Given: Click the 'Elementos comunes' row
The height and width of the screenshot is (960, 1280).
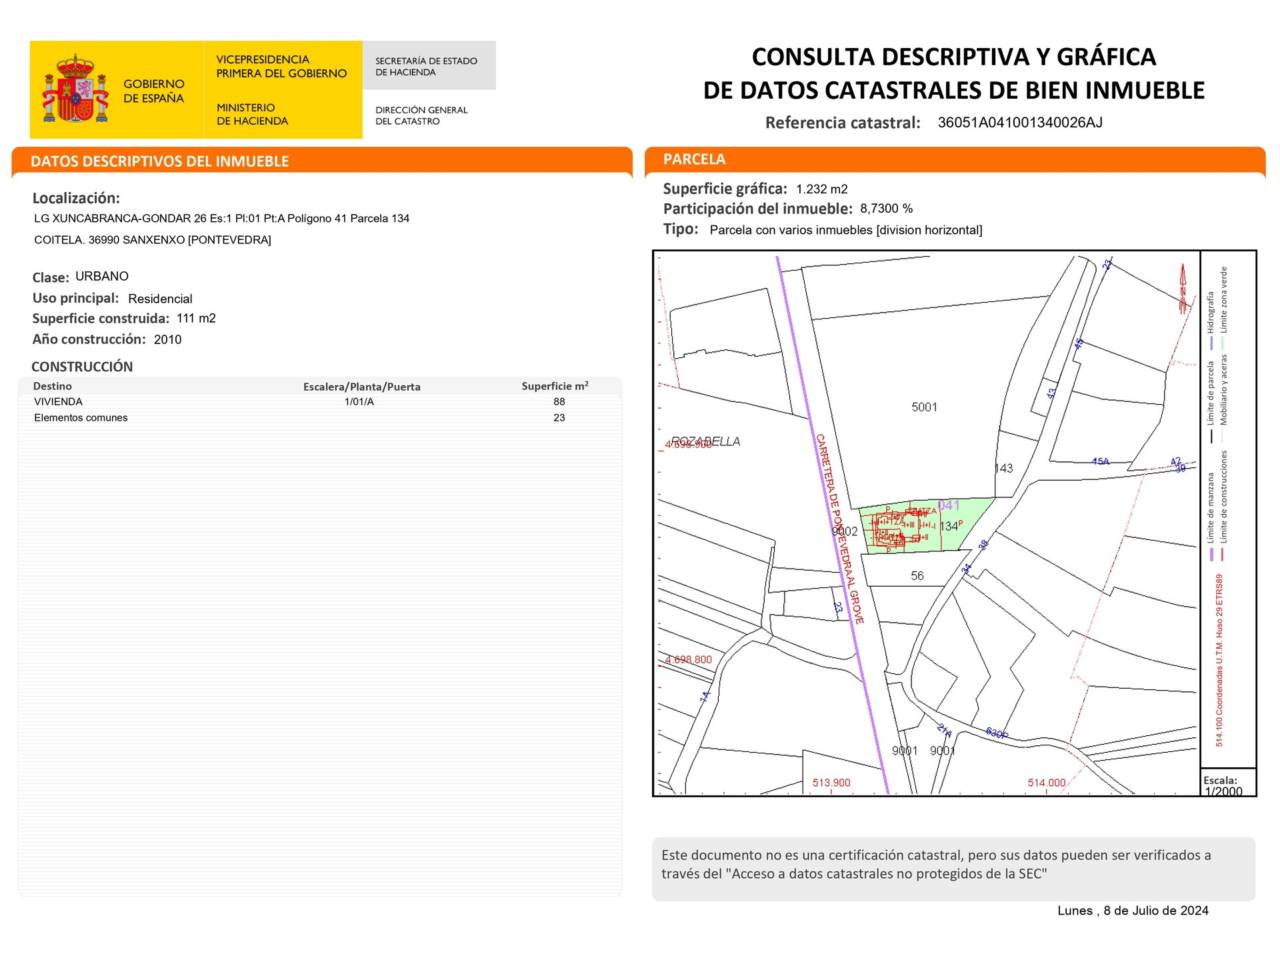Looking at the screenshot, I should point(320,418).
